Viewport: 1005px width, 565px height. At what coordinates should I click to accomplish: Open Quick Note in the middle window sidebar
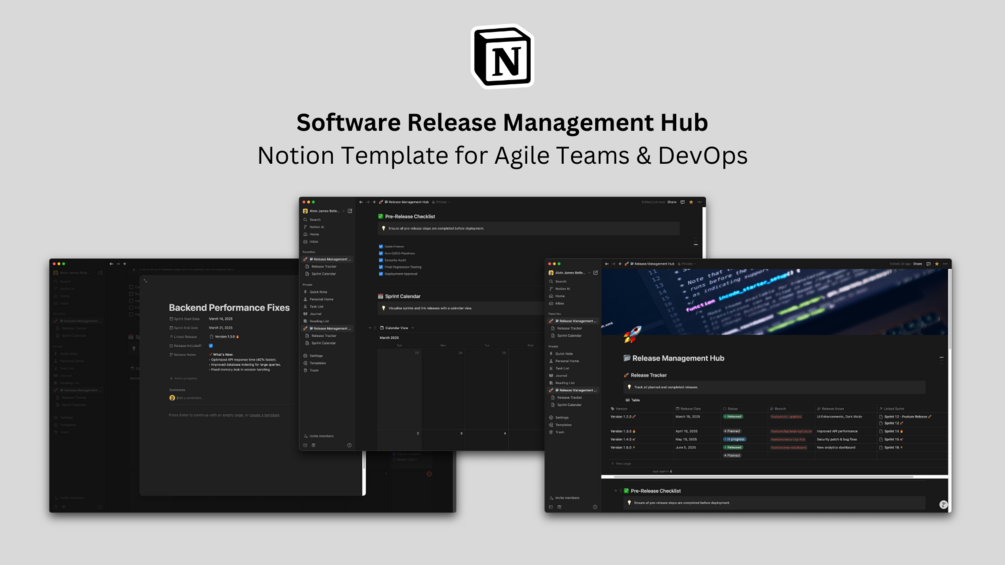(315, 291)
